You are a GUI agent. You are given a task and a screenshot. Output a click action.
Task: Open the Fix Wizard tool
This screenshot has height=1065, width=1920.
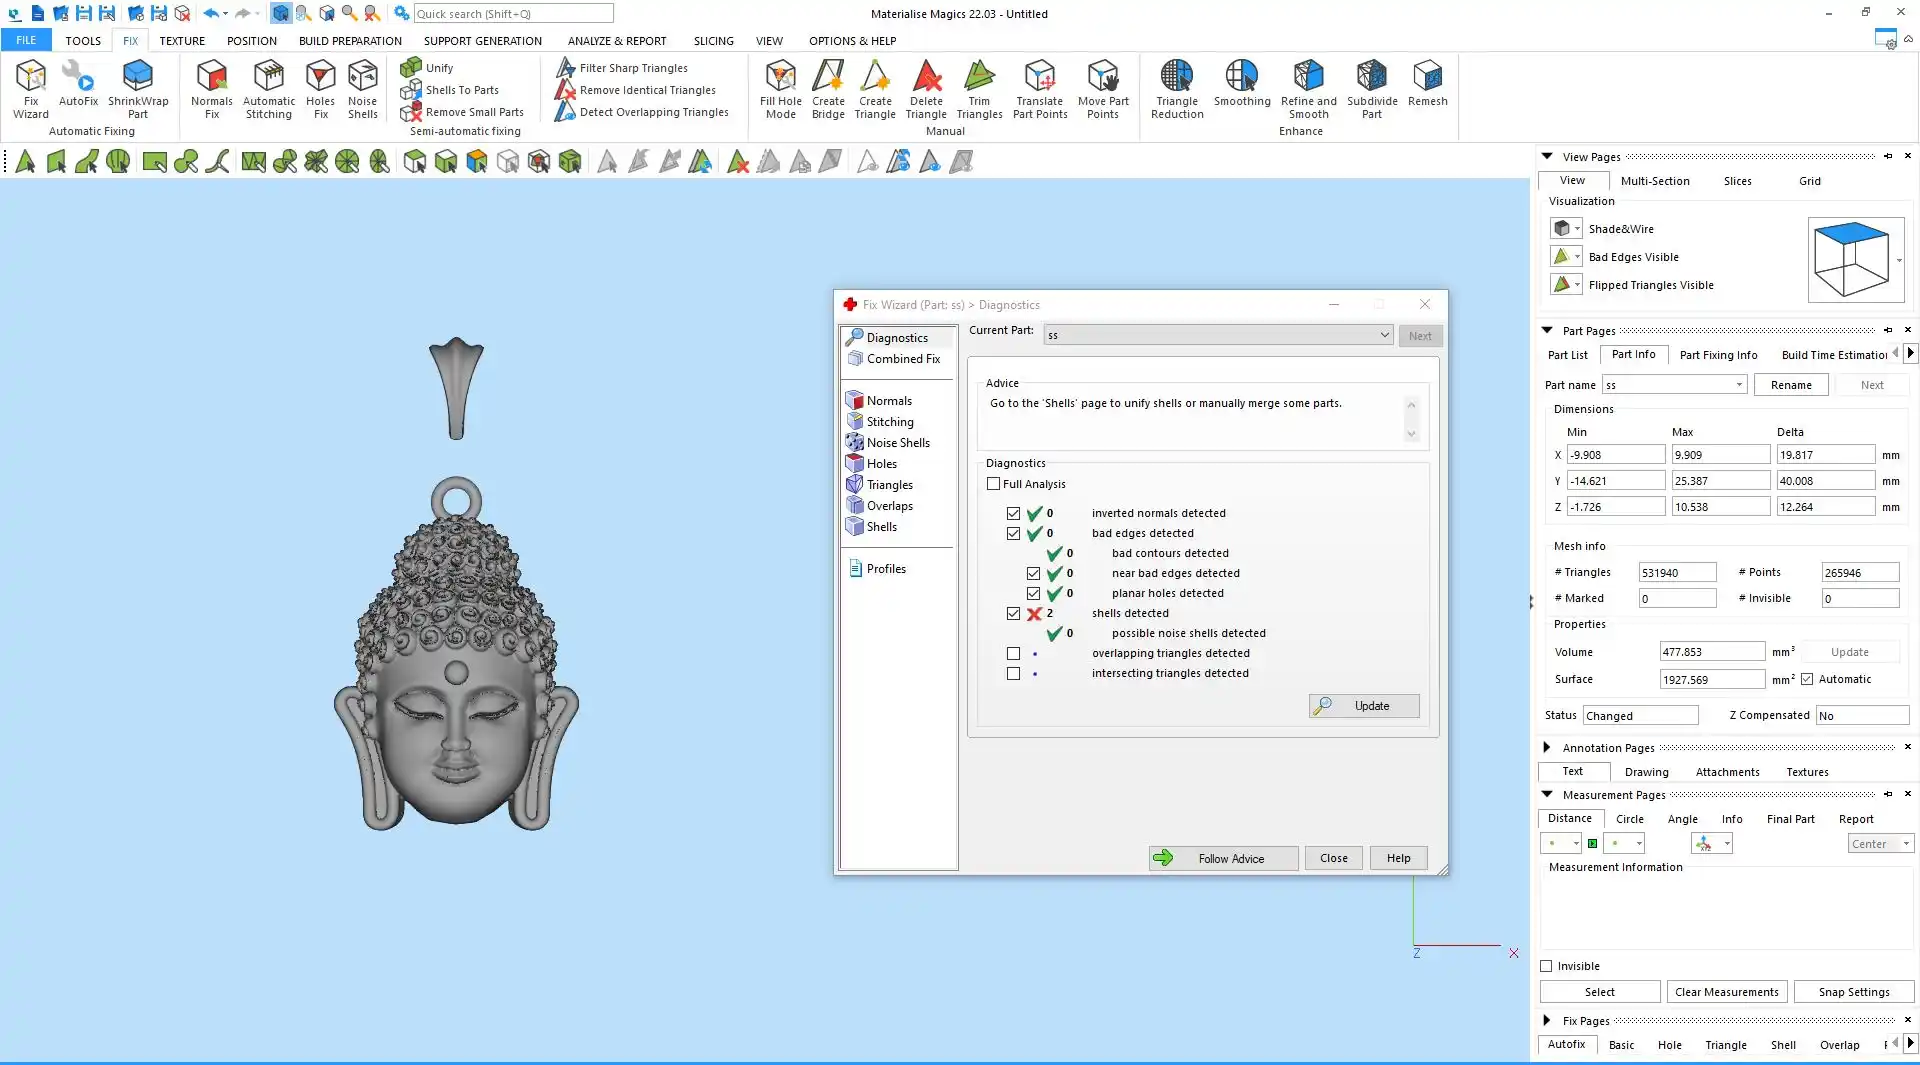pyautogui.click(x=30, y=88)
